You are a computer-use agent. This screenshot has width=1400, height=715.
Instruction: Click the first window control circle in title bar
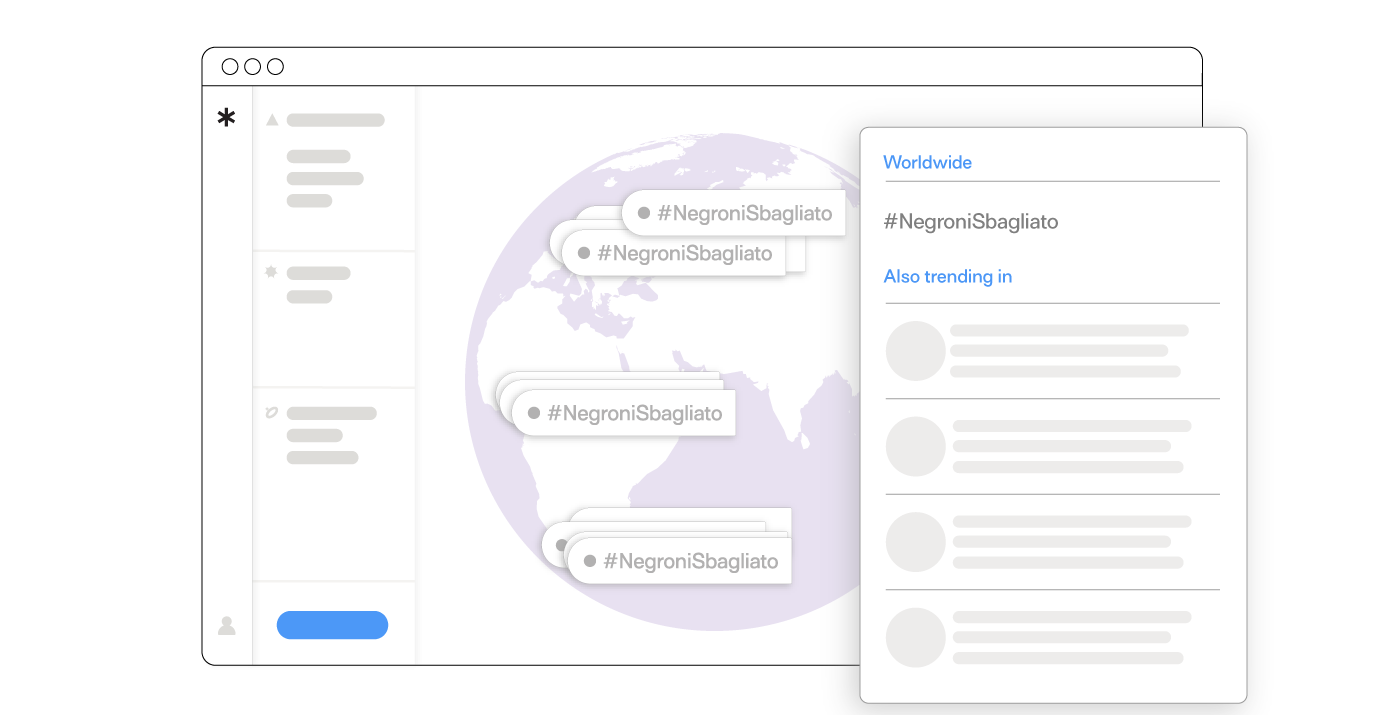tap(230, 67)
